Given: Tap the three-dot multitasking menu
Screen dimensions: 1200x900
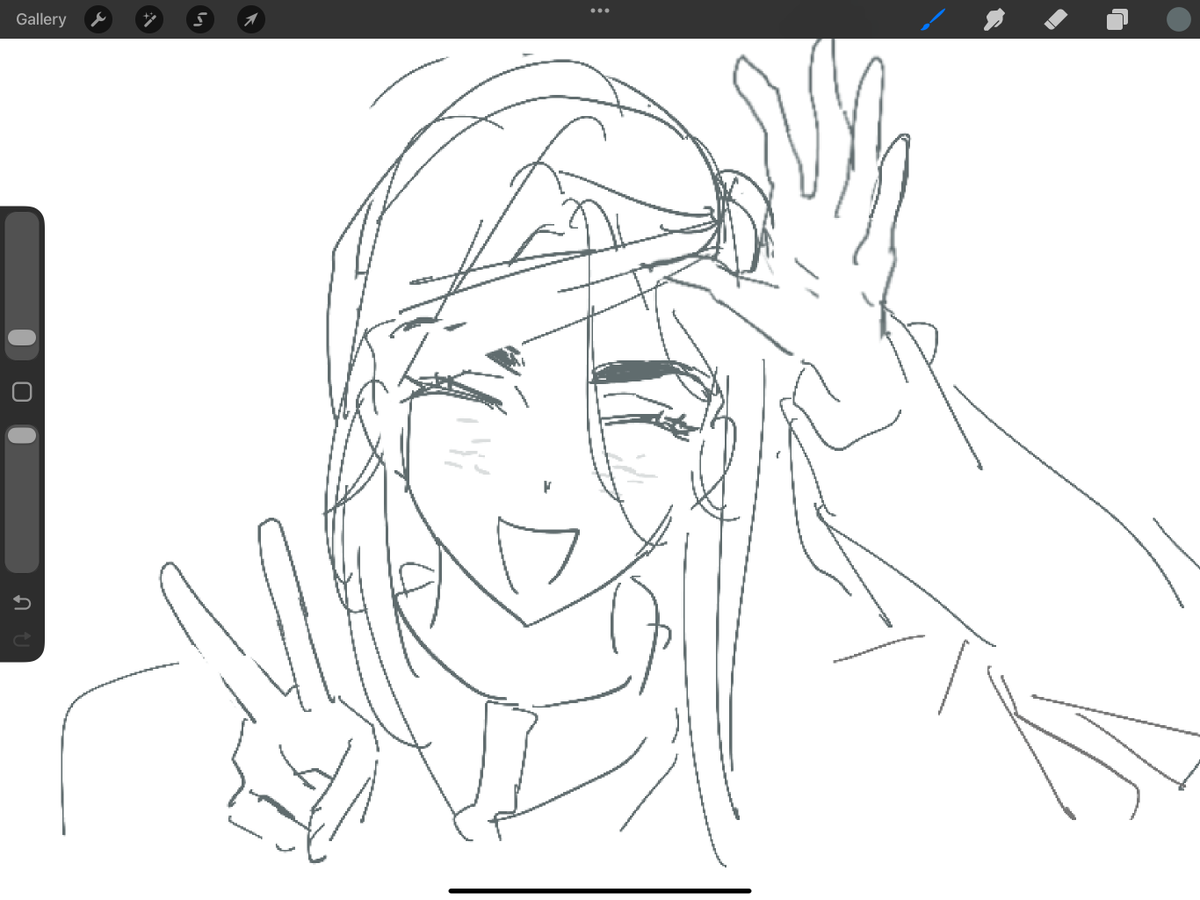Looking at the screenshot, I should (600, 10).
